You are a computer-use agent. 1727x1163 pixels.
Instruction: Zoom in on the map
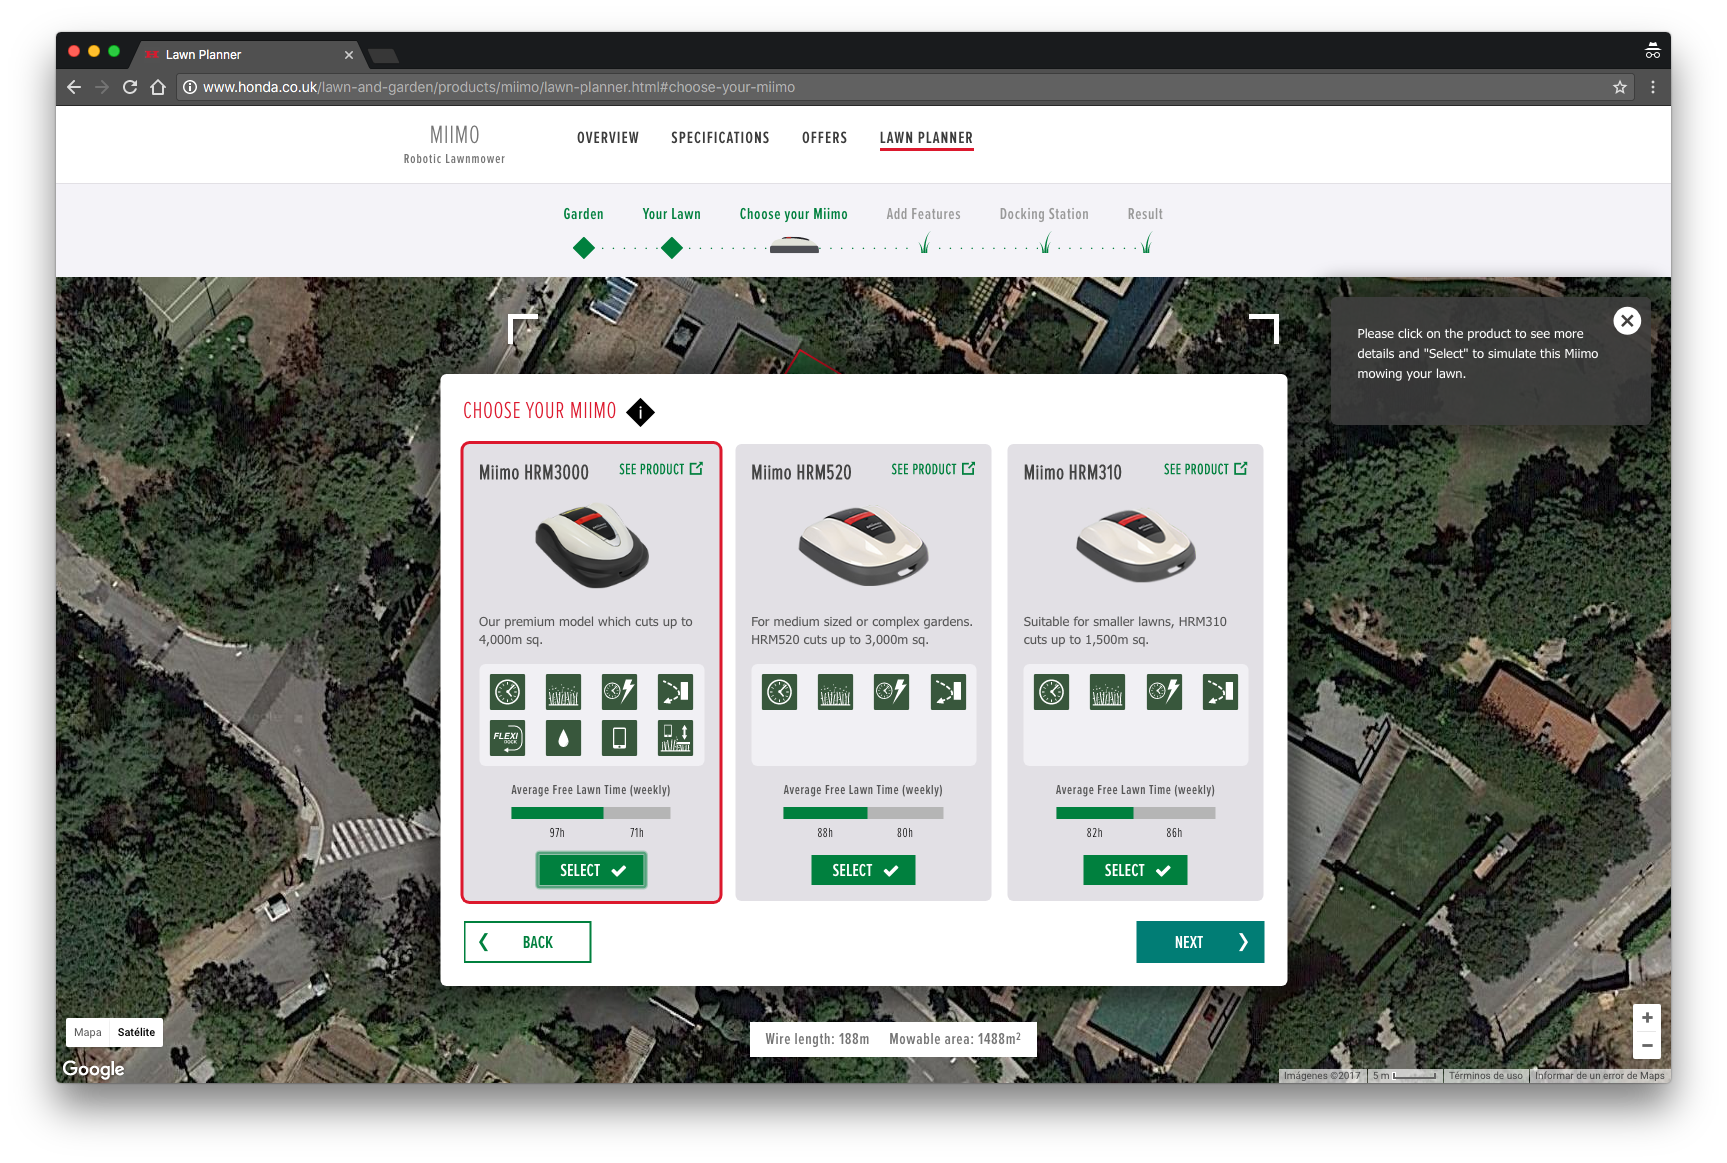click(x=1647, y=1018)
